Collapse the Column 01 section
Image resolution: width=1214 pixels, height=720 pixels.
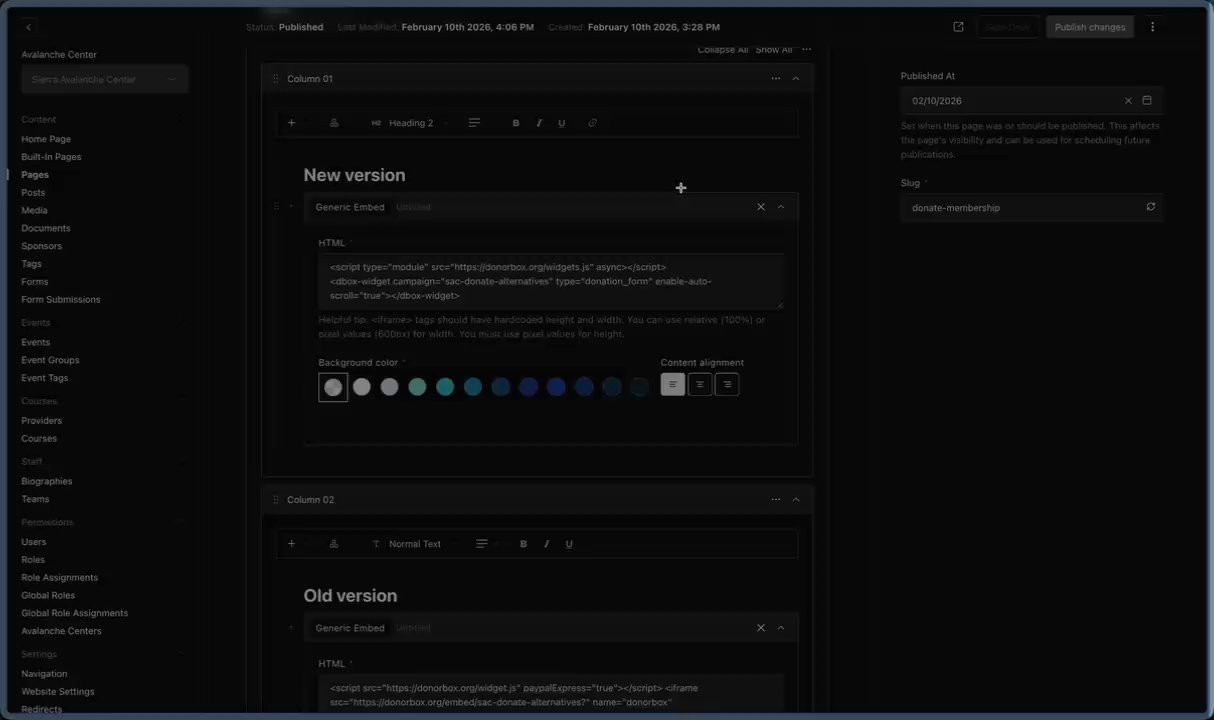(x=796, y=78)
